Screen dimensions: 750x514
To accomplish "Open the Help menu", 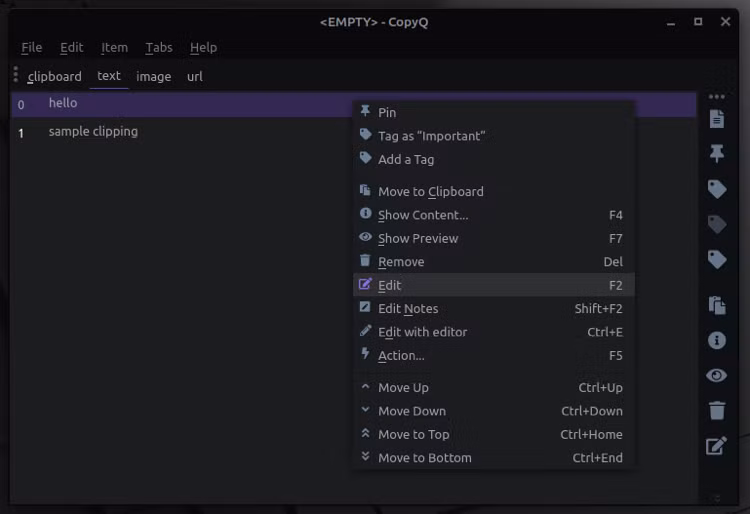I will pyautogui.click(x=203, y=47).
